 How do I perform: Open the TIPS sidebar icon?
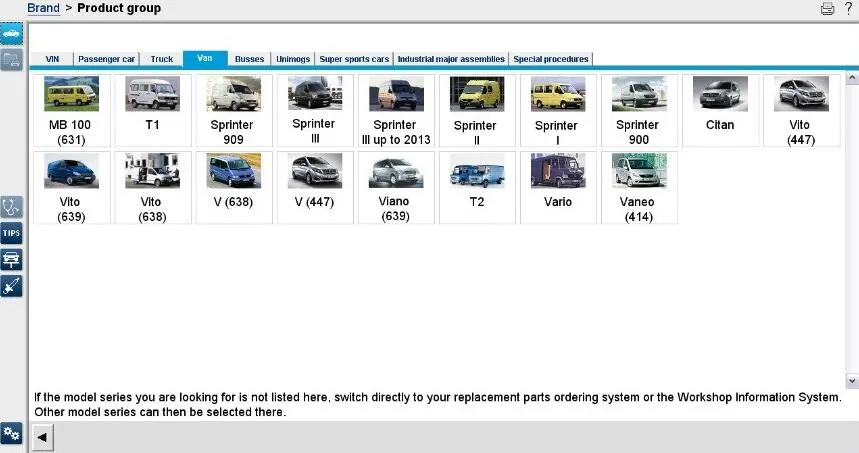pyautogui.click(x=12, y=233)
